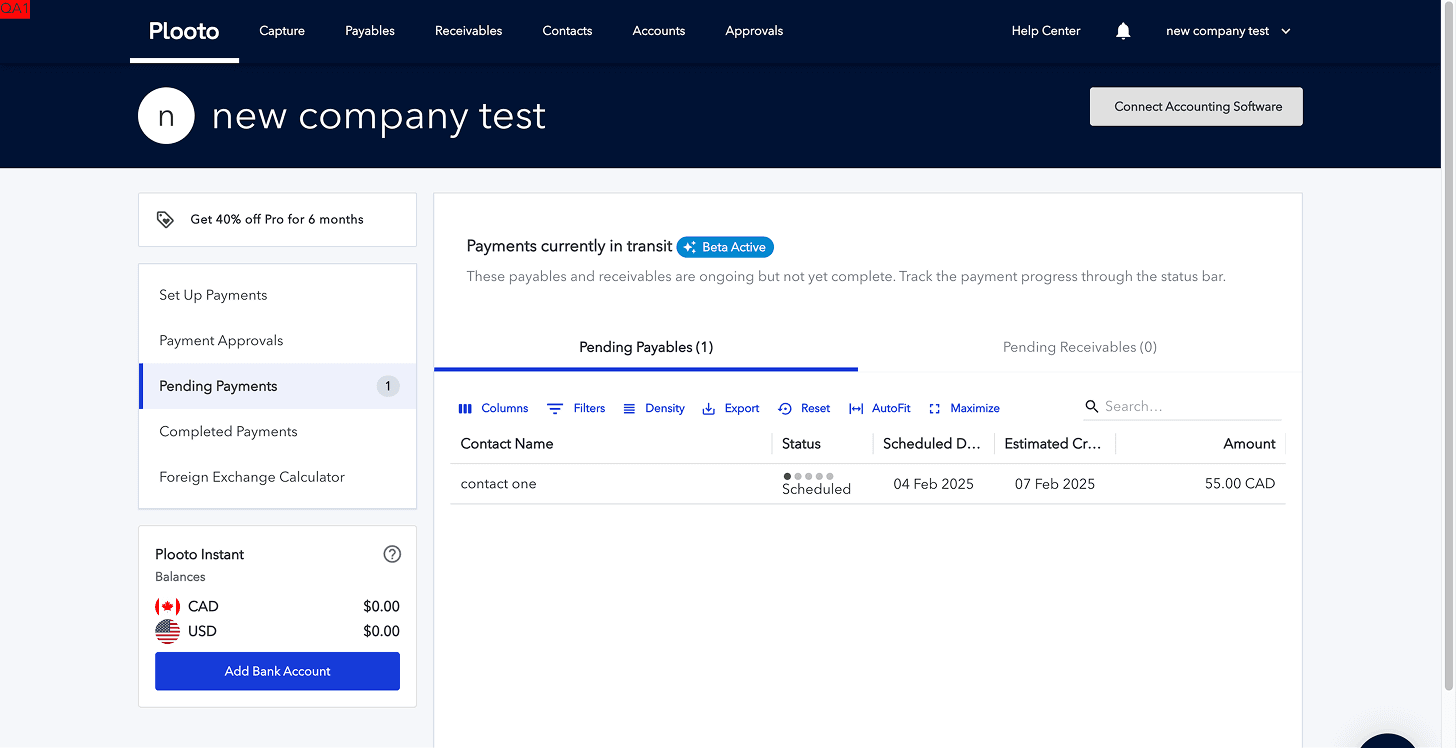Click the search magnifier icon in table toolbar
Viewport: 1456px width, 748px height.
coord(1092,406)
